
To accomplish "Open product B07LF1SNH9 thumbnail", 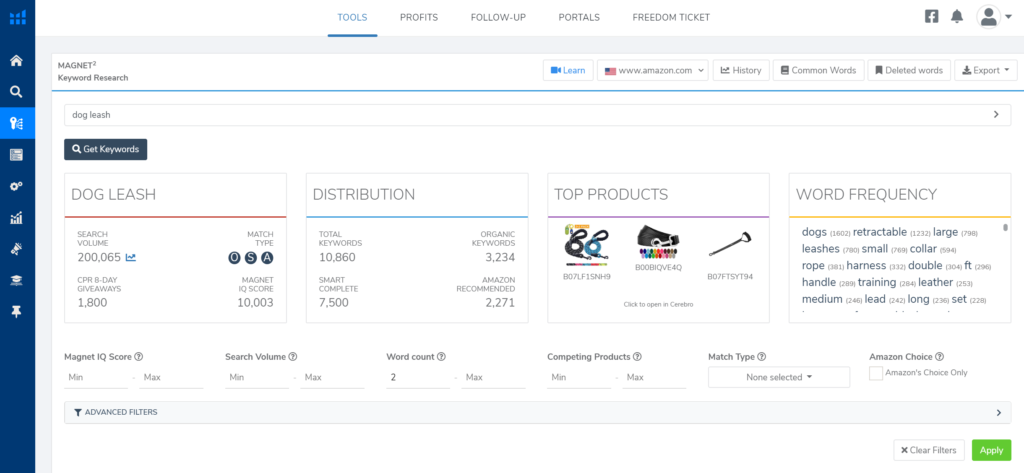I will (x=586, y=247).
